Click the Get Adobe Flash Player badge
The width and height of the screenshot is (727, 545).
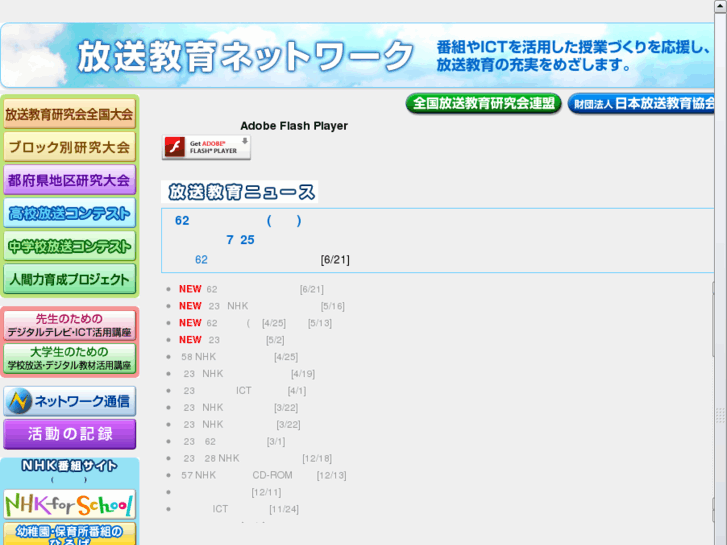point(206,147)
